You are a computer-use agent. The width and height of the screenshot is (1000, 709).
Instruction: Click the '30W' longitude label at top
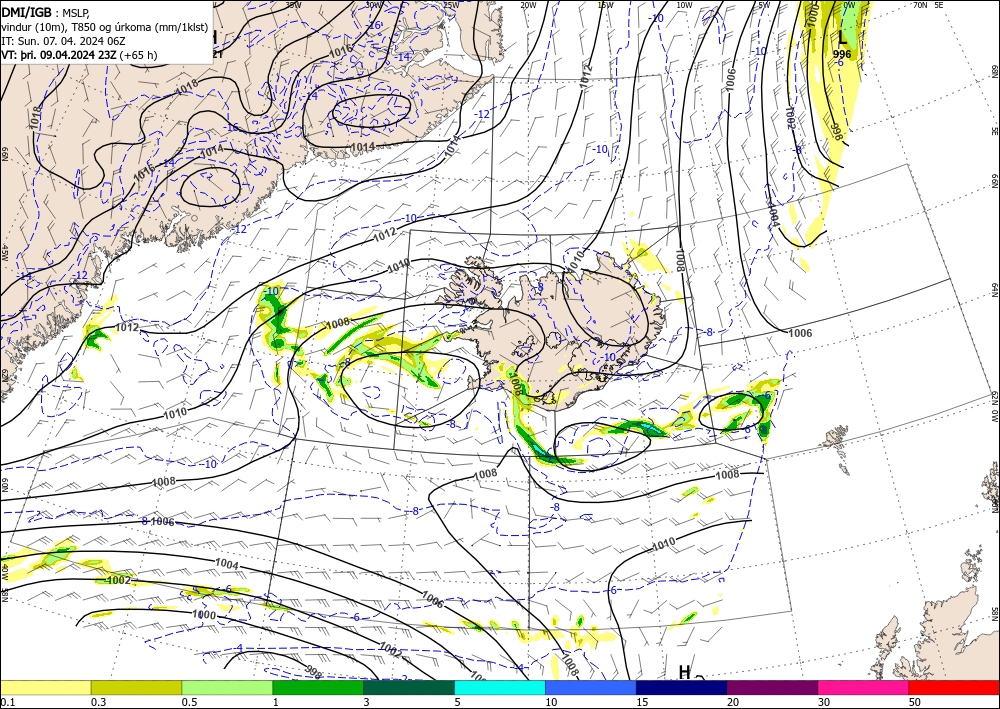tap(374, 5)
